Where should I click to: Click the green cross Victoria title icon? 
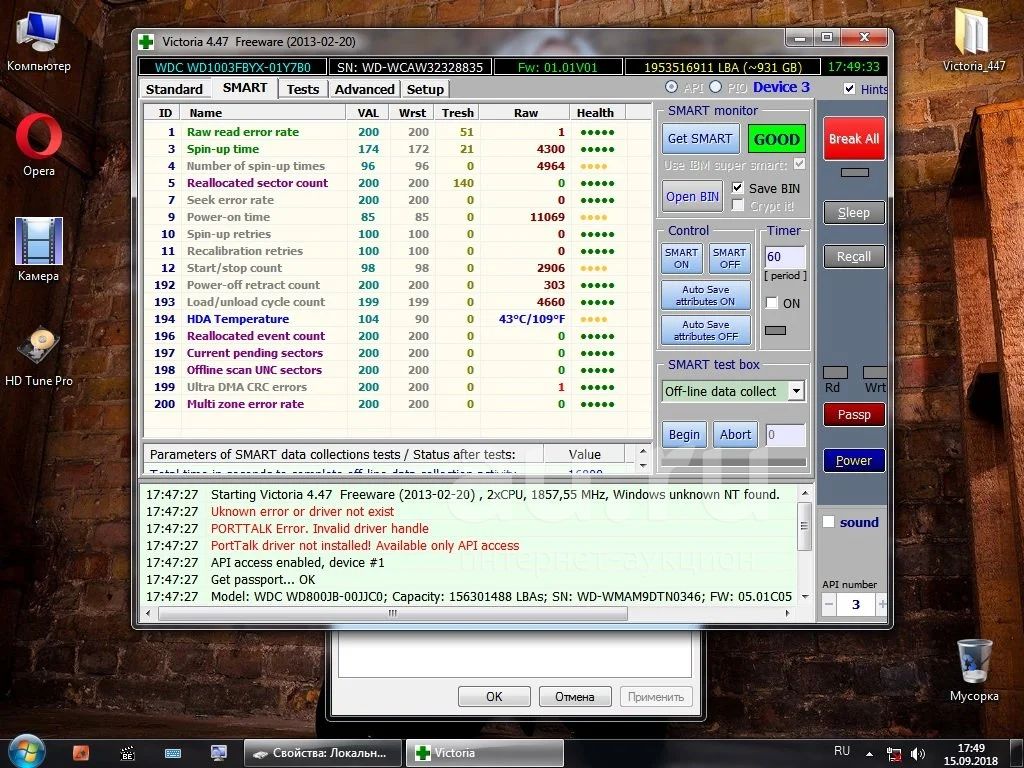pos(146,42)
